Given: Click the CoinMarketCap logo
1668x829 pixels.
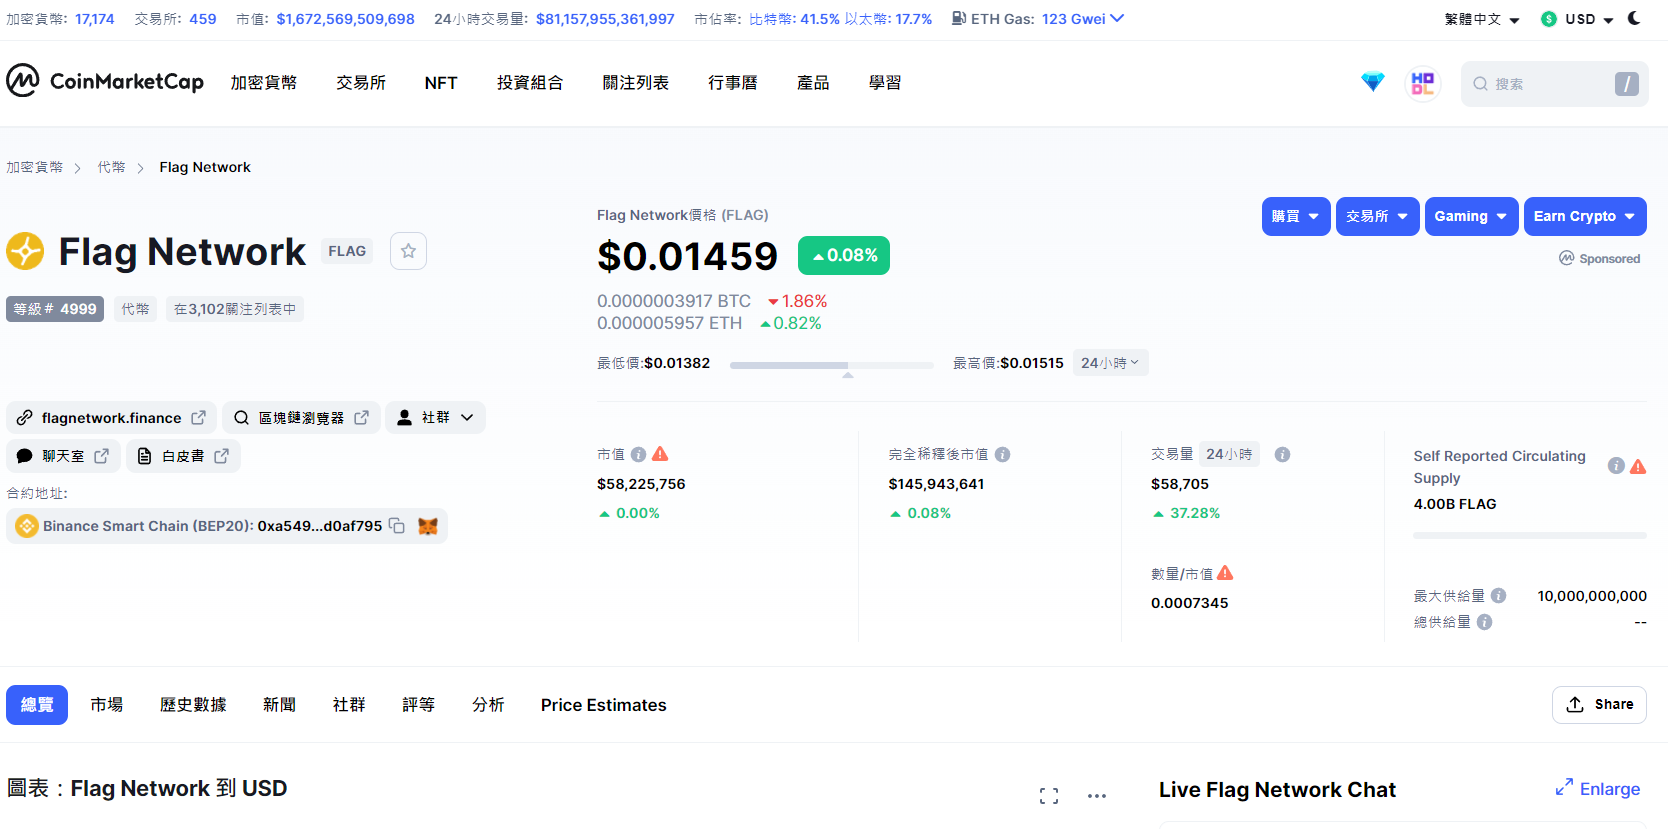Looking at the screenshot, I should click(105, 81).
